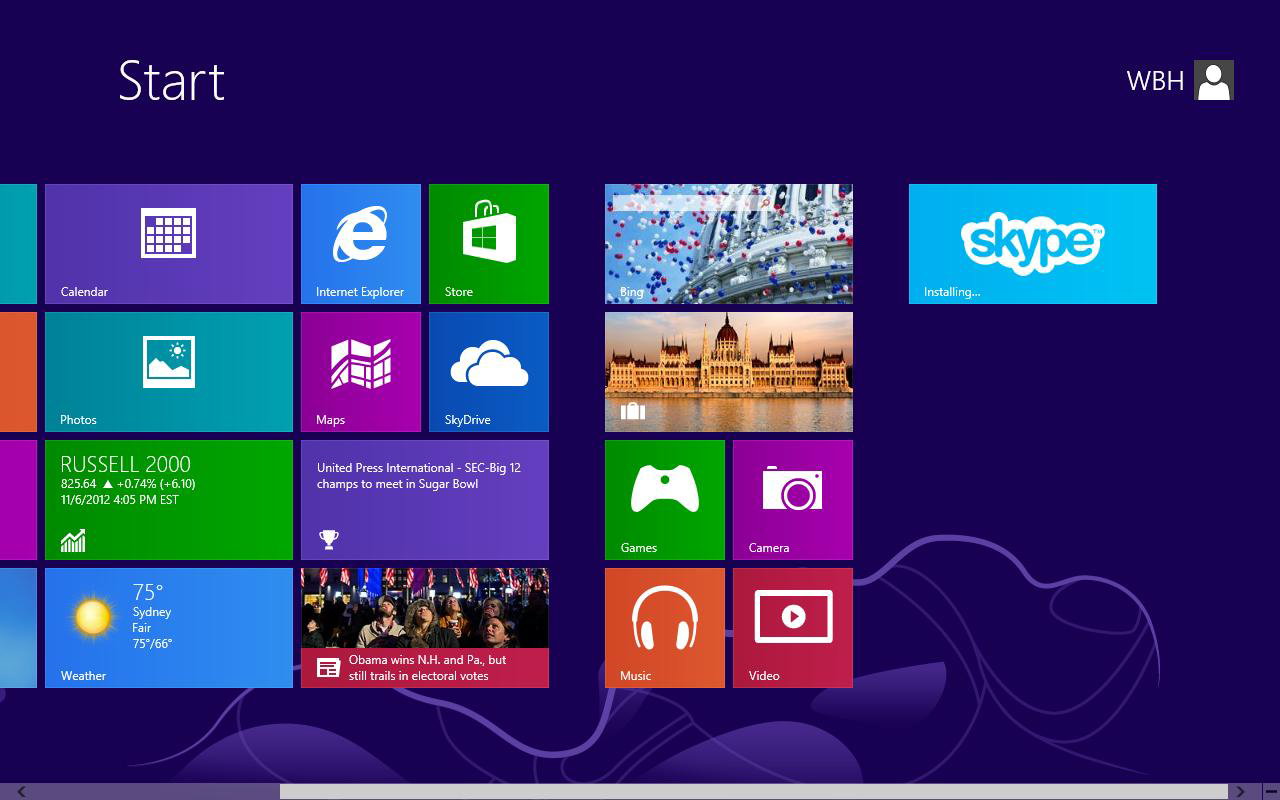This screenshot has height=800, width=1280.
Task: Open the Store tile
Action: coord(489,244)
